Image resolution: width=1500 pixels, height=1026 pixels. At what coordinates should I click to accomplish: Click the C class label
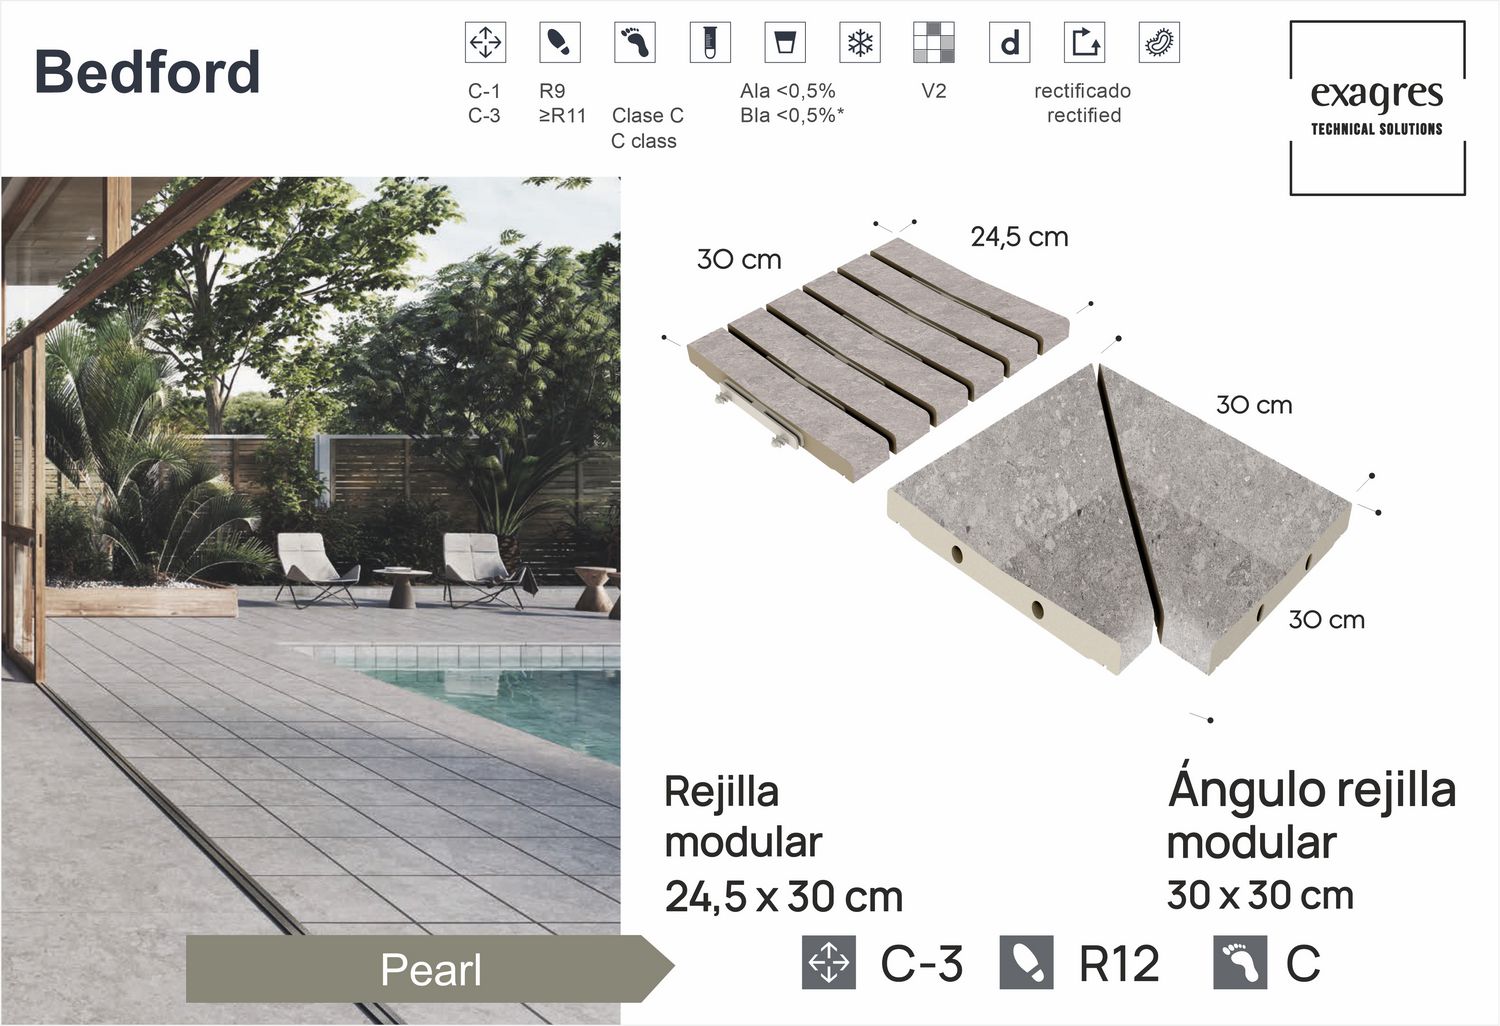(x=644, y=142)
